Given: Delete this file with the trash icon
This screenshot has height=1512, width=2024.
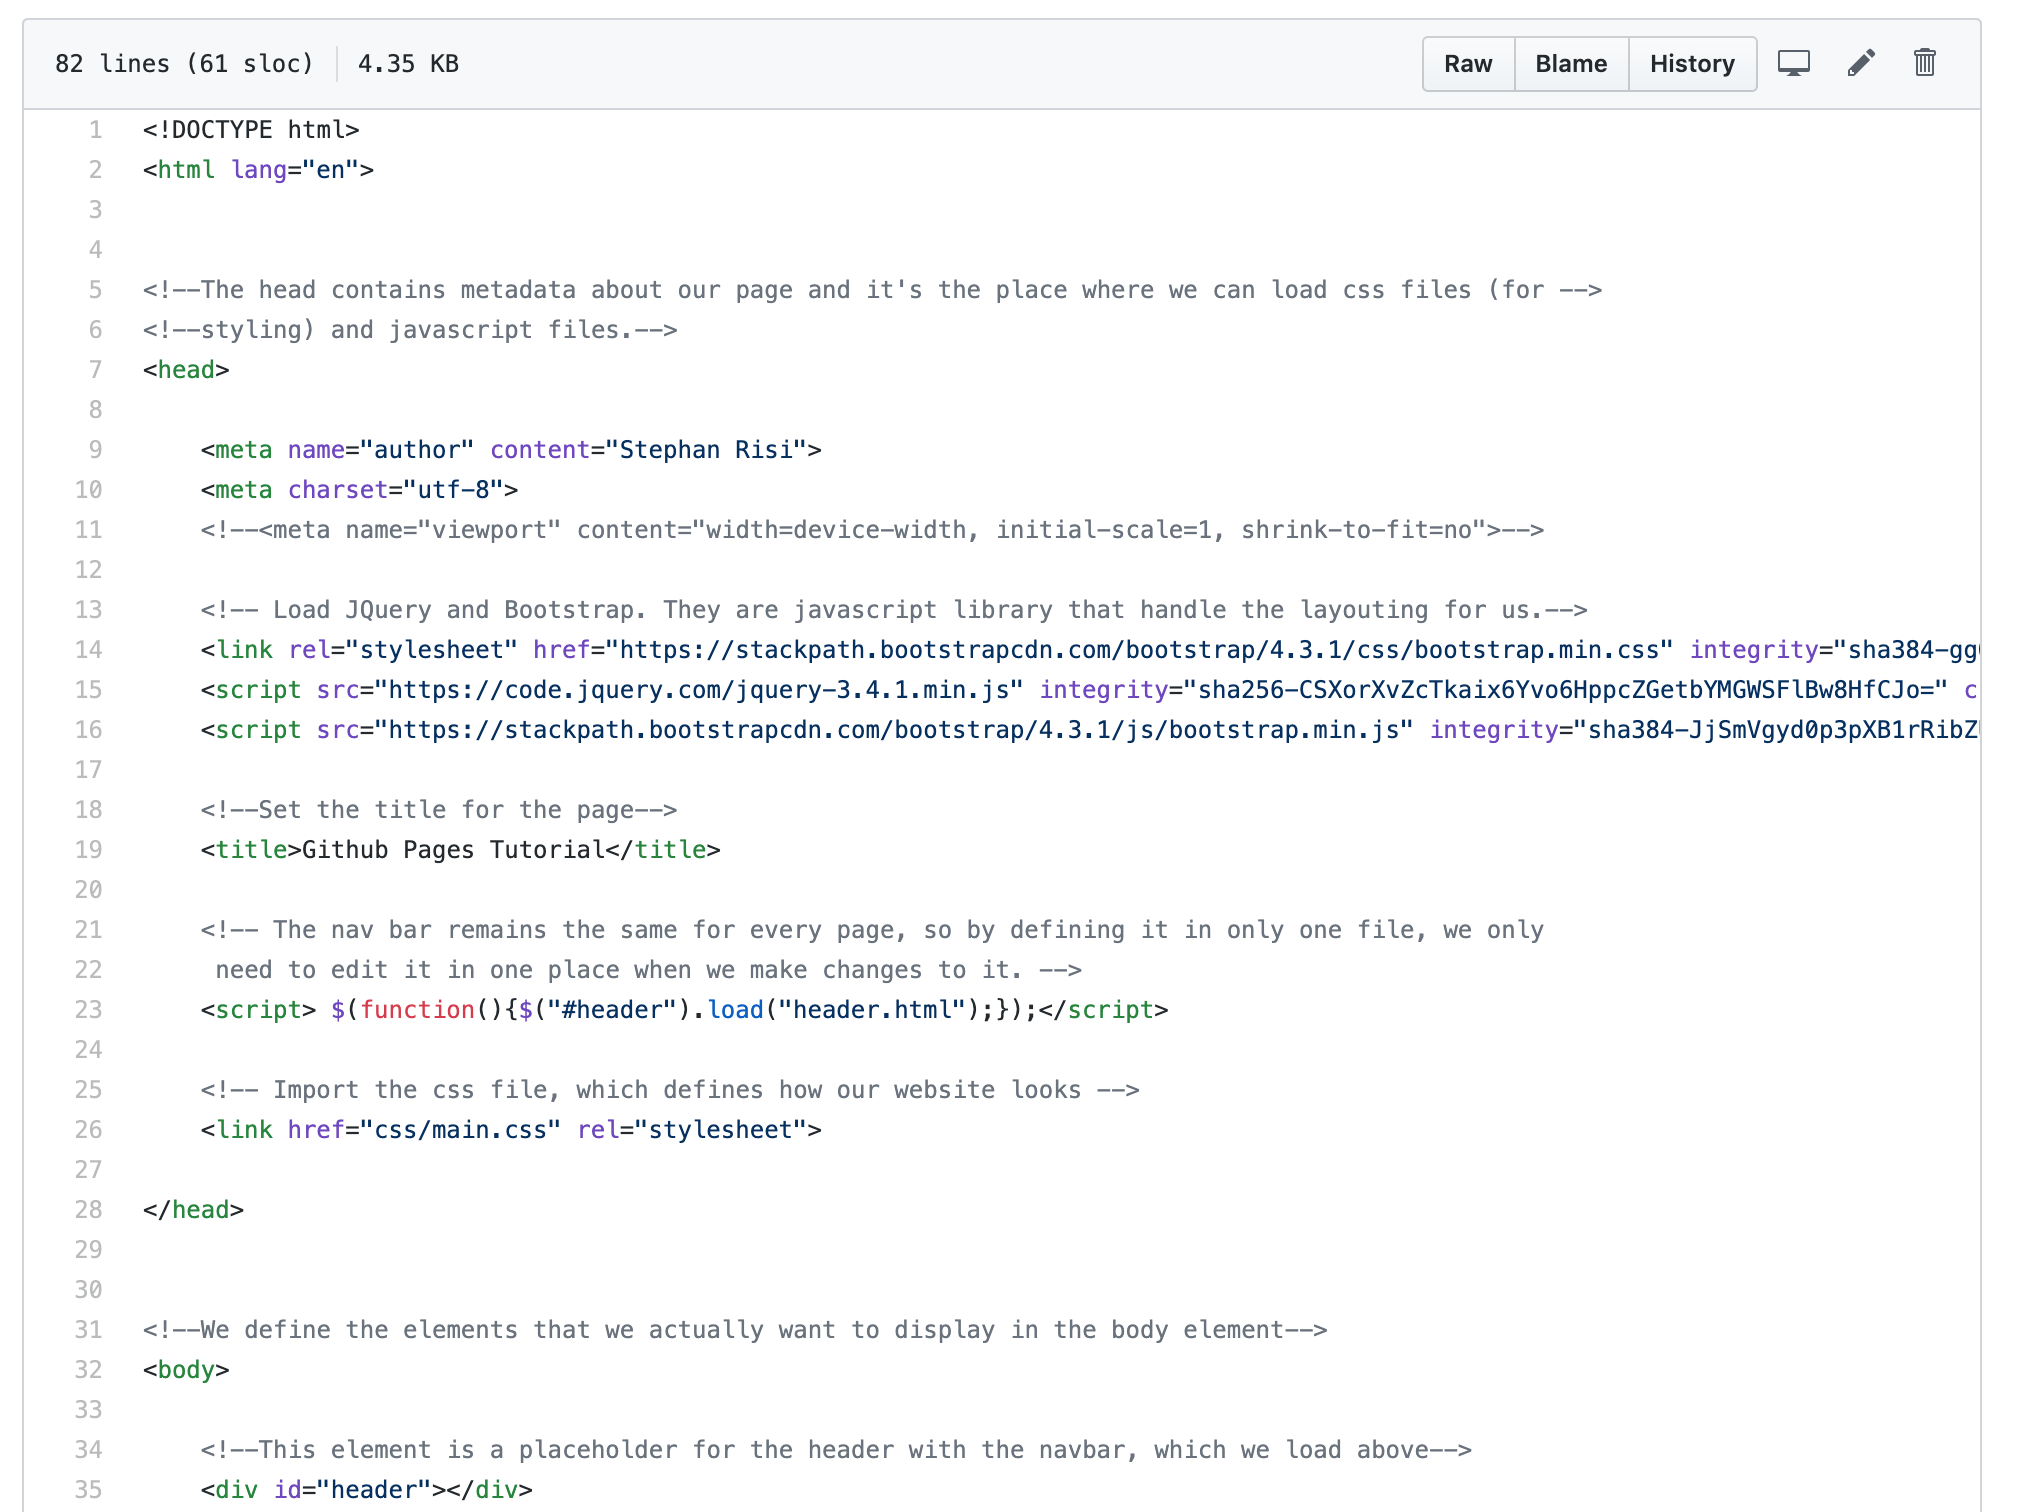Looking at the screenshot, I should pos(1925,64).
